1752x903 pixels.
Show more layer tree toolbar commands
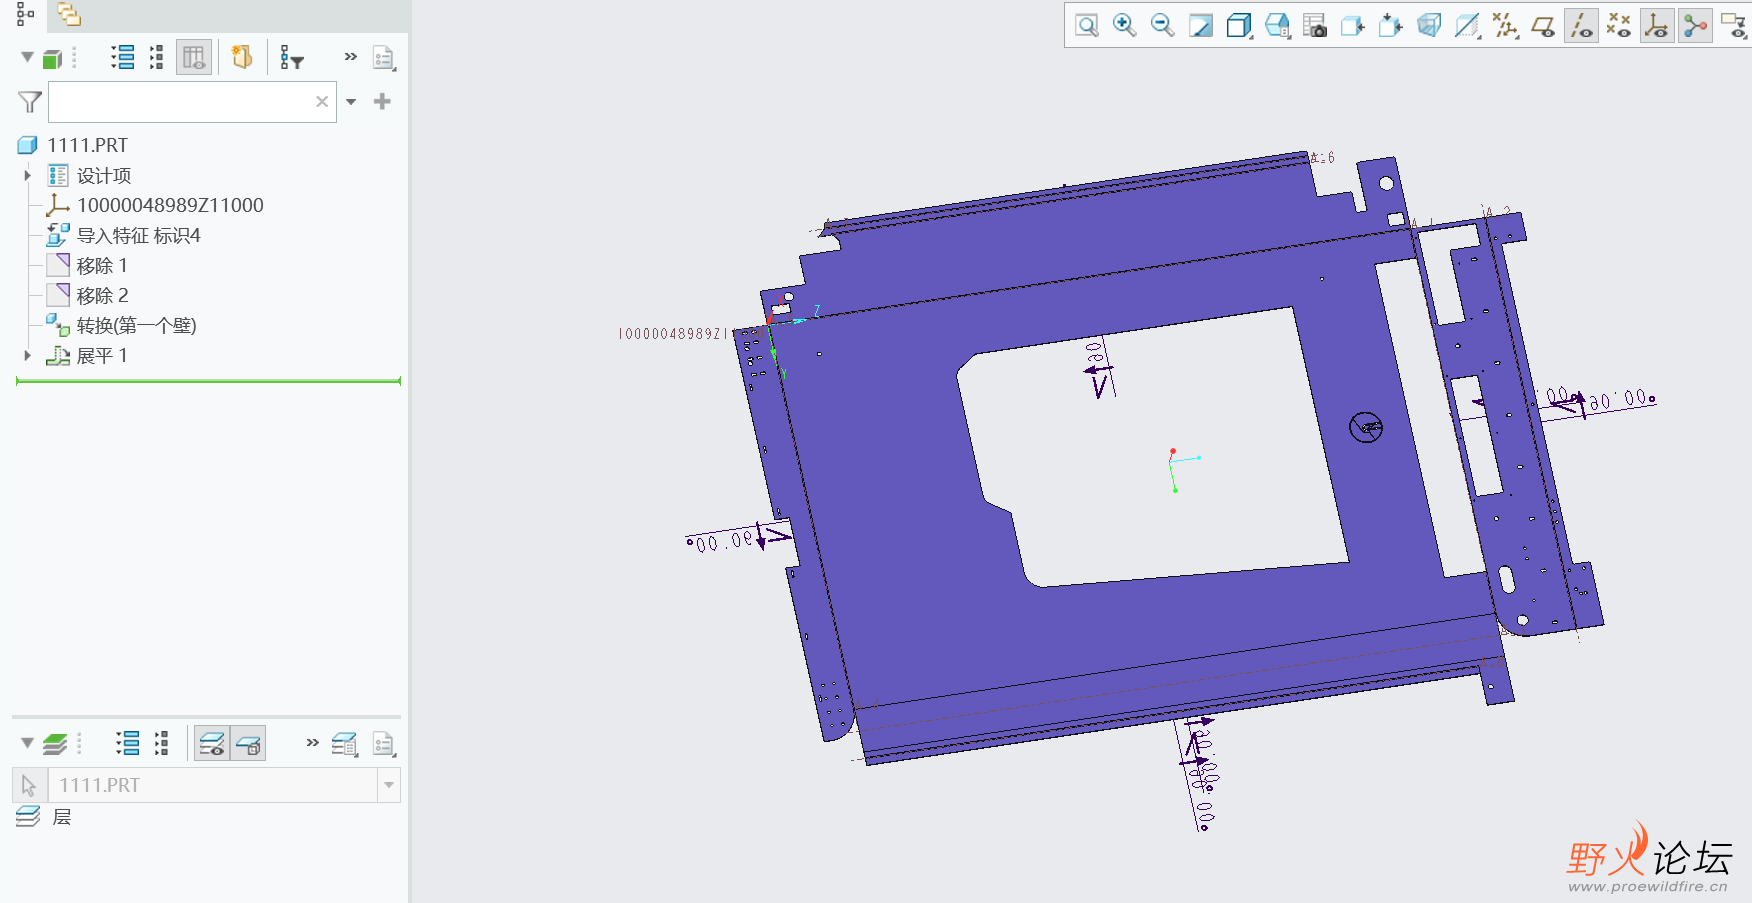pyautogui.click(x=312, y=742)
